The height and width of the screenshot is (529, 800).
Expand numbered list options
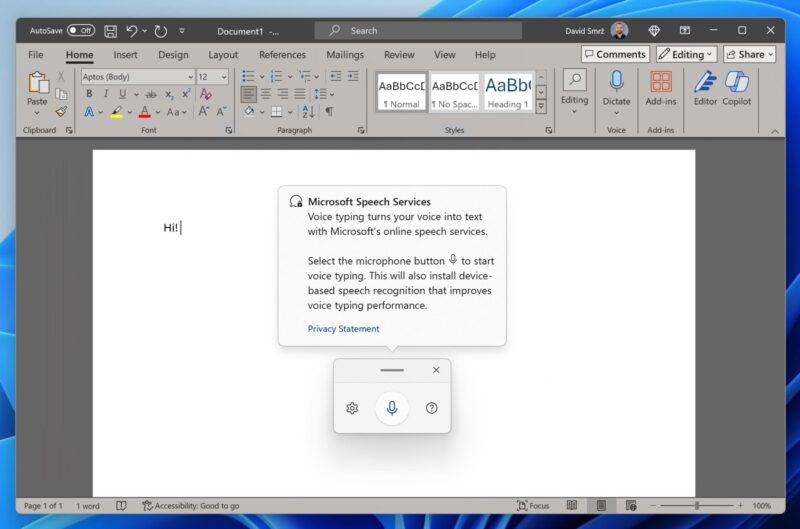point(290,77)
